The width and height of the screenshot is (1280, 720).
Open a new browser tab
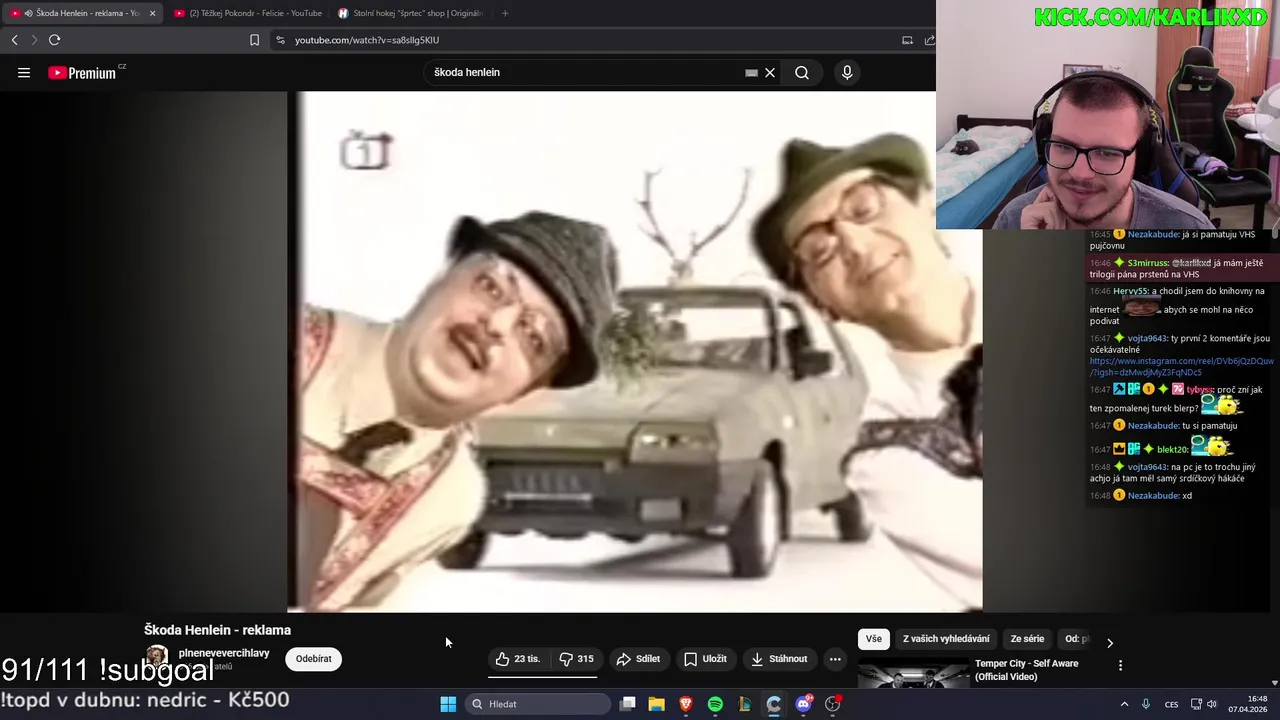pos(504,13)
